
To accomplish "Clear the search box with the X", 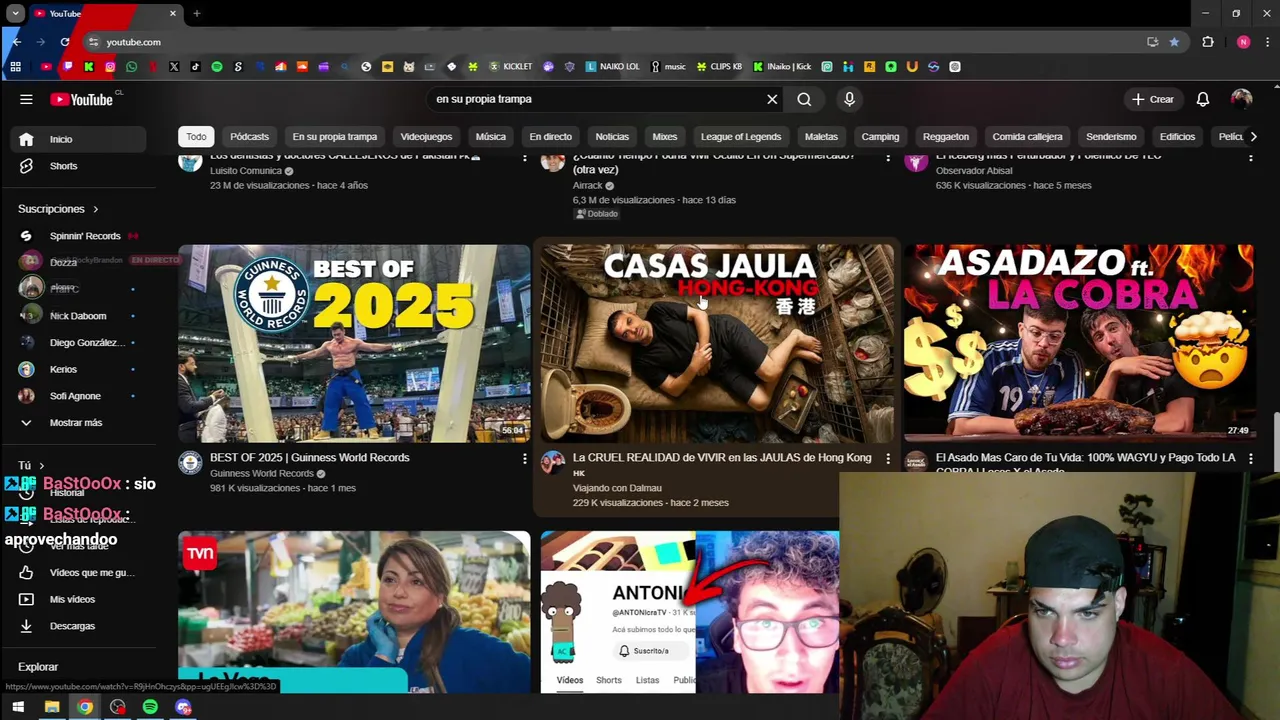I will (x=772, y=99).
